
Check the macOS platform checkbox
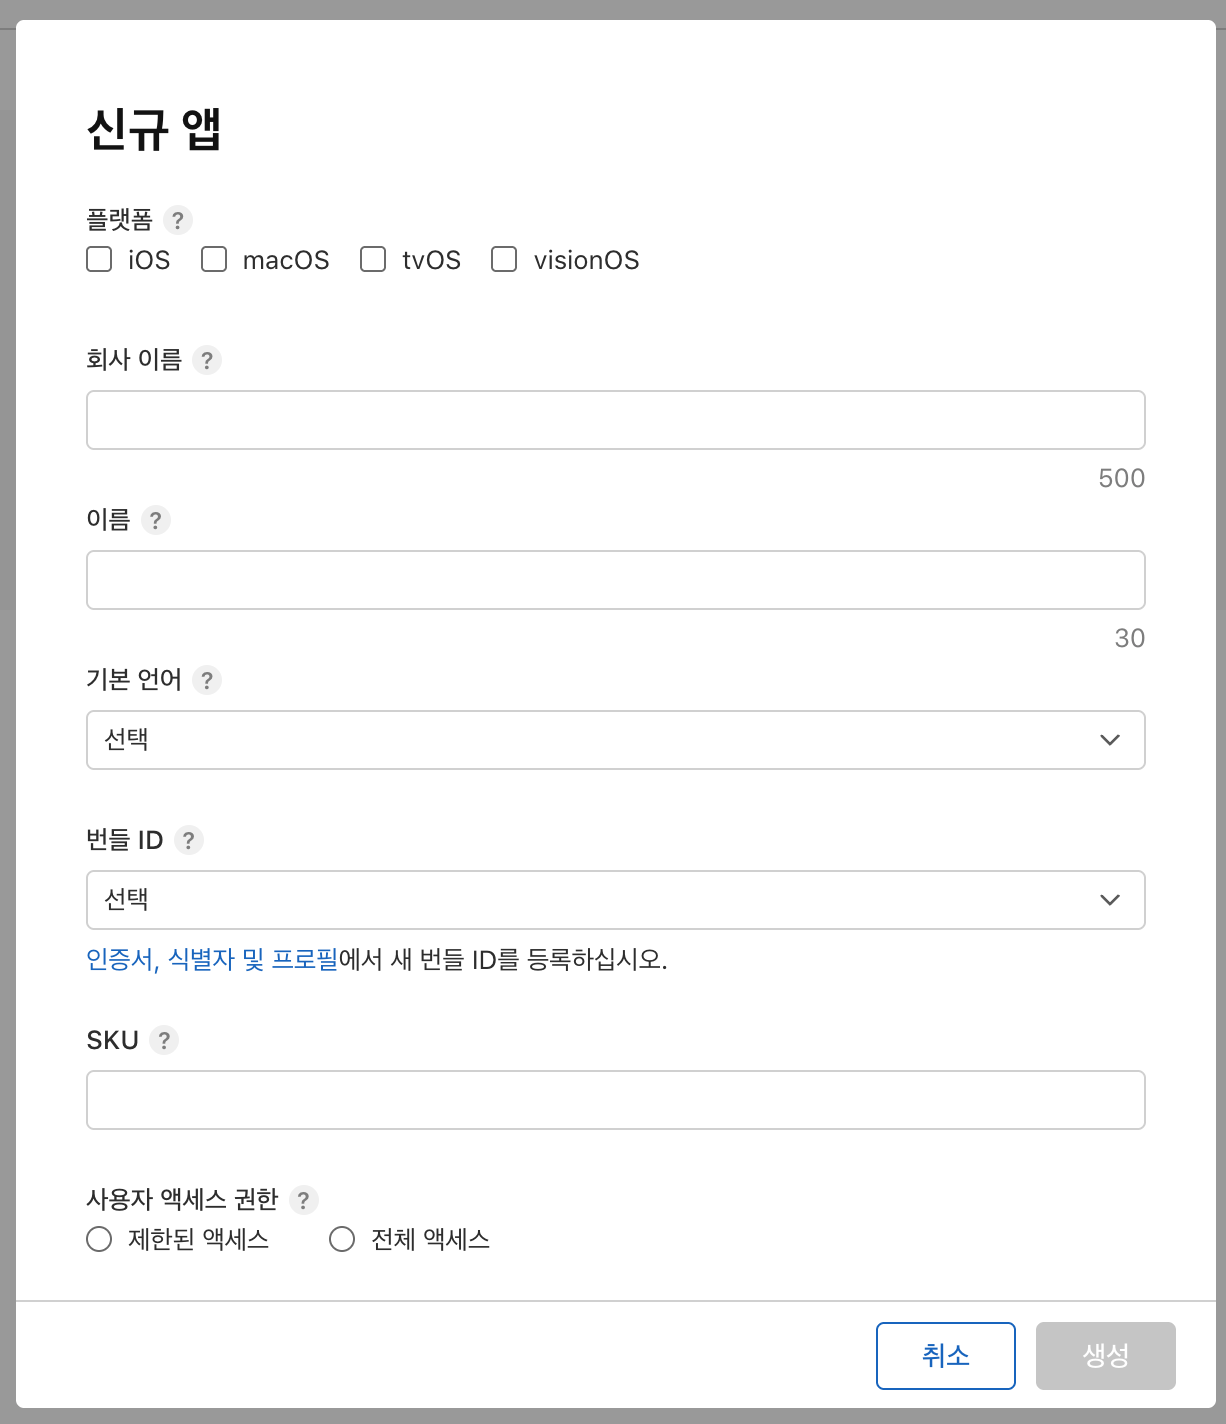tap(214, 259)
